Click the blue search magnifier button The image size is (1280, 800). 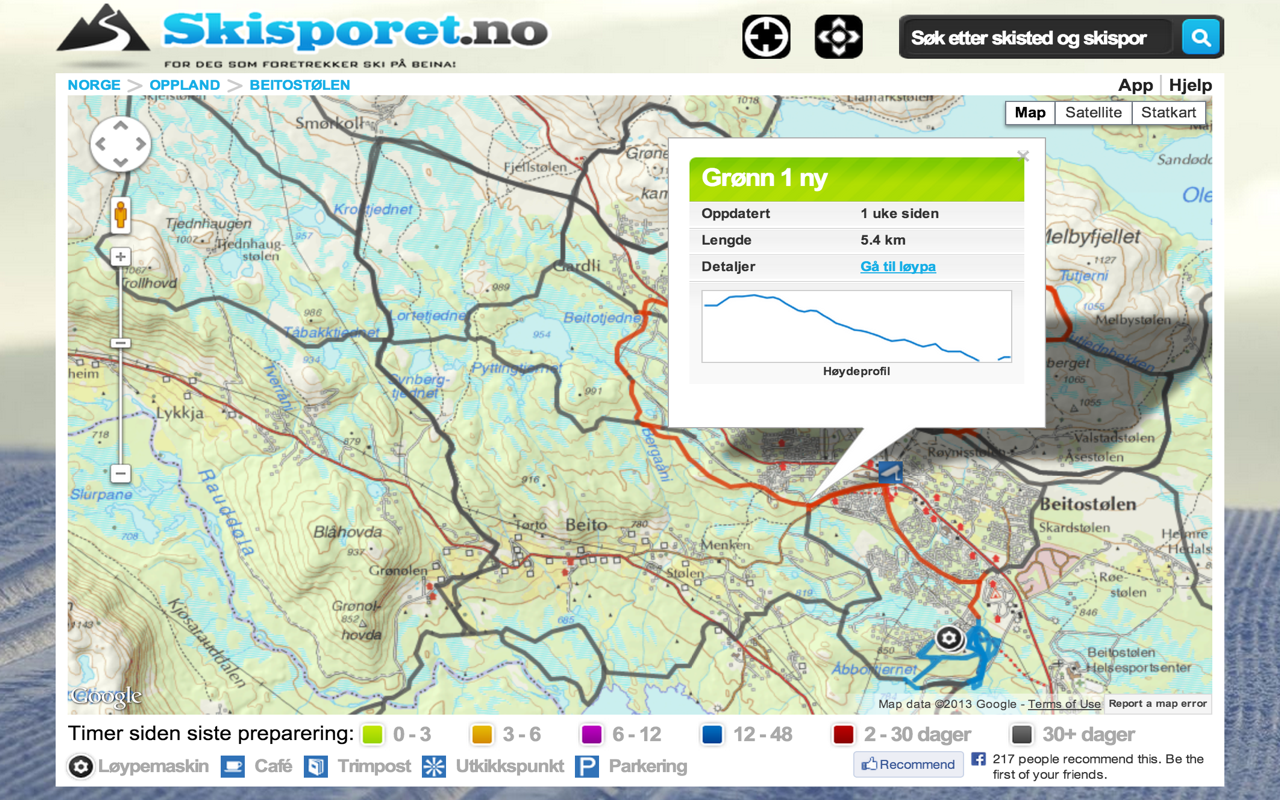[x=1201, y=38]
